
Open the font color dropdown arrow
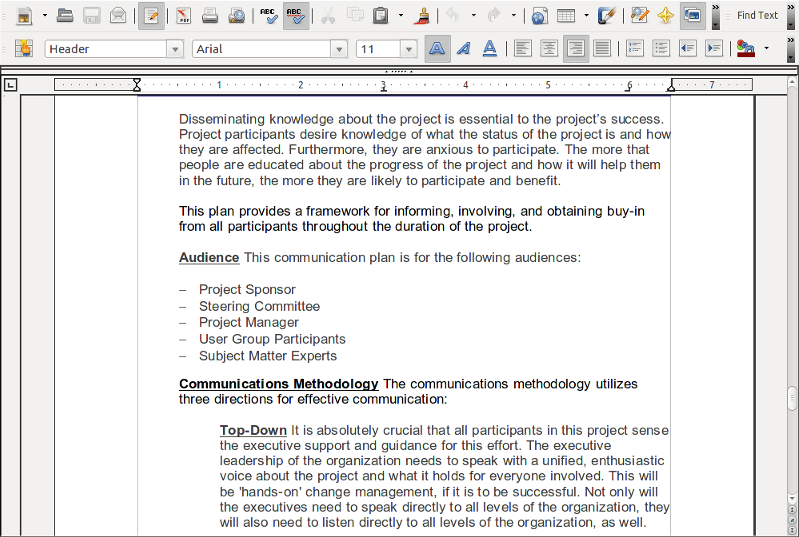pos(766,49)
